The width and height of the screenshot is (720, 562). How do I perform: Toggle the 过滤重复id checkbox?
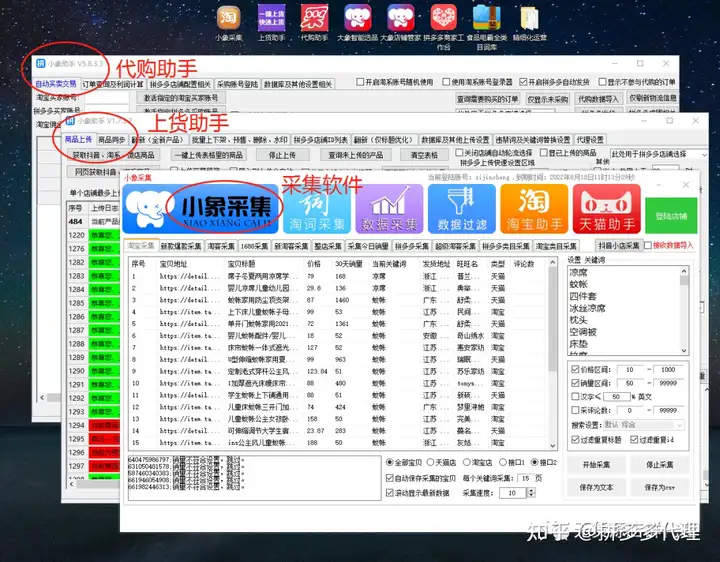click(x=634, y=439)
